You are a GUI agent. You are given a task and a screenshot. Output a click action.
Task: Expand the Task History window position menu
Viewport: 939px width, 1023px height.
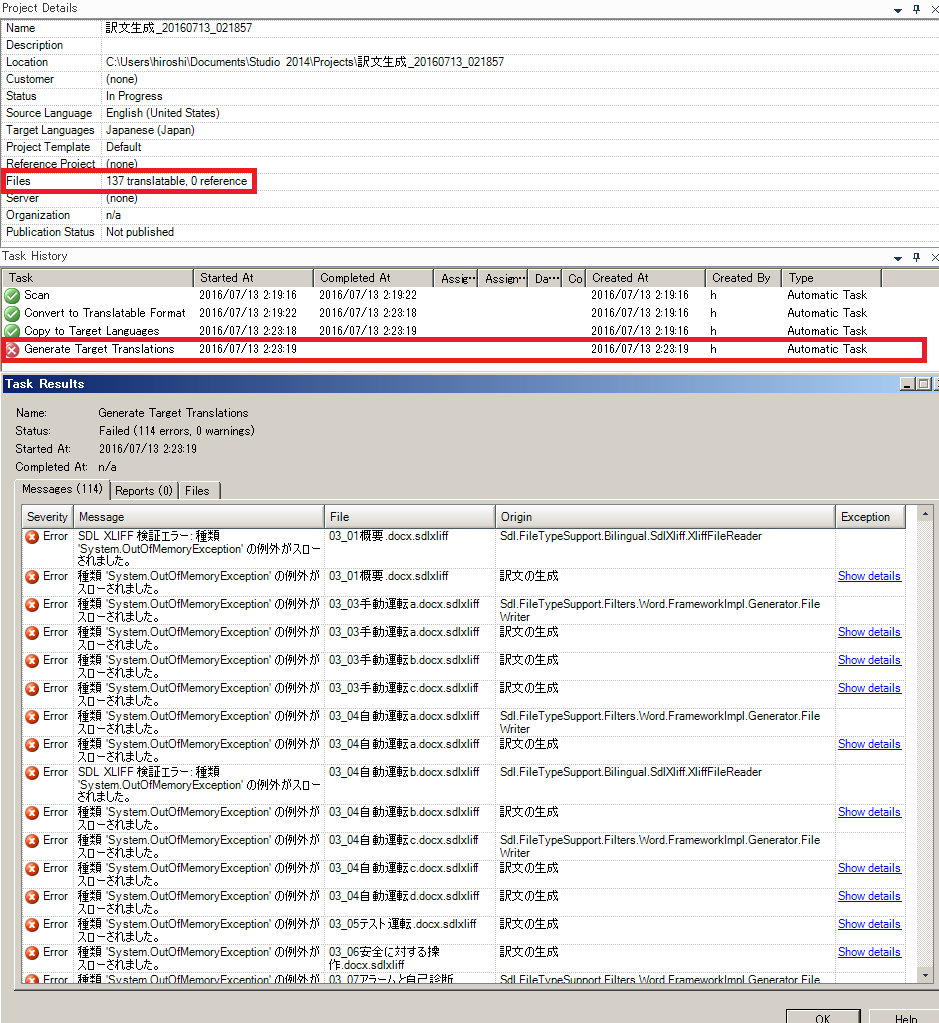click(x=896, y=257)
